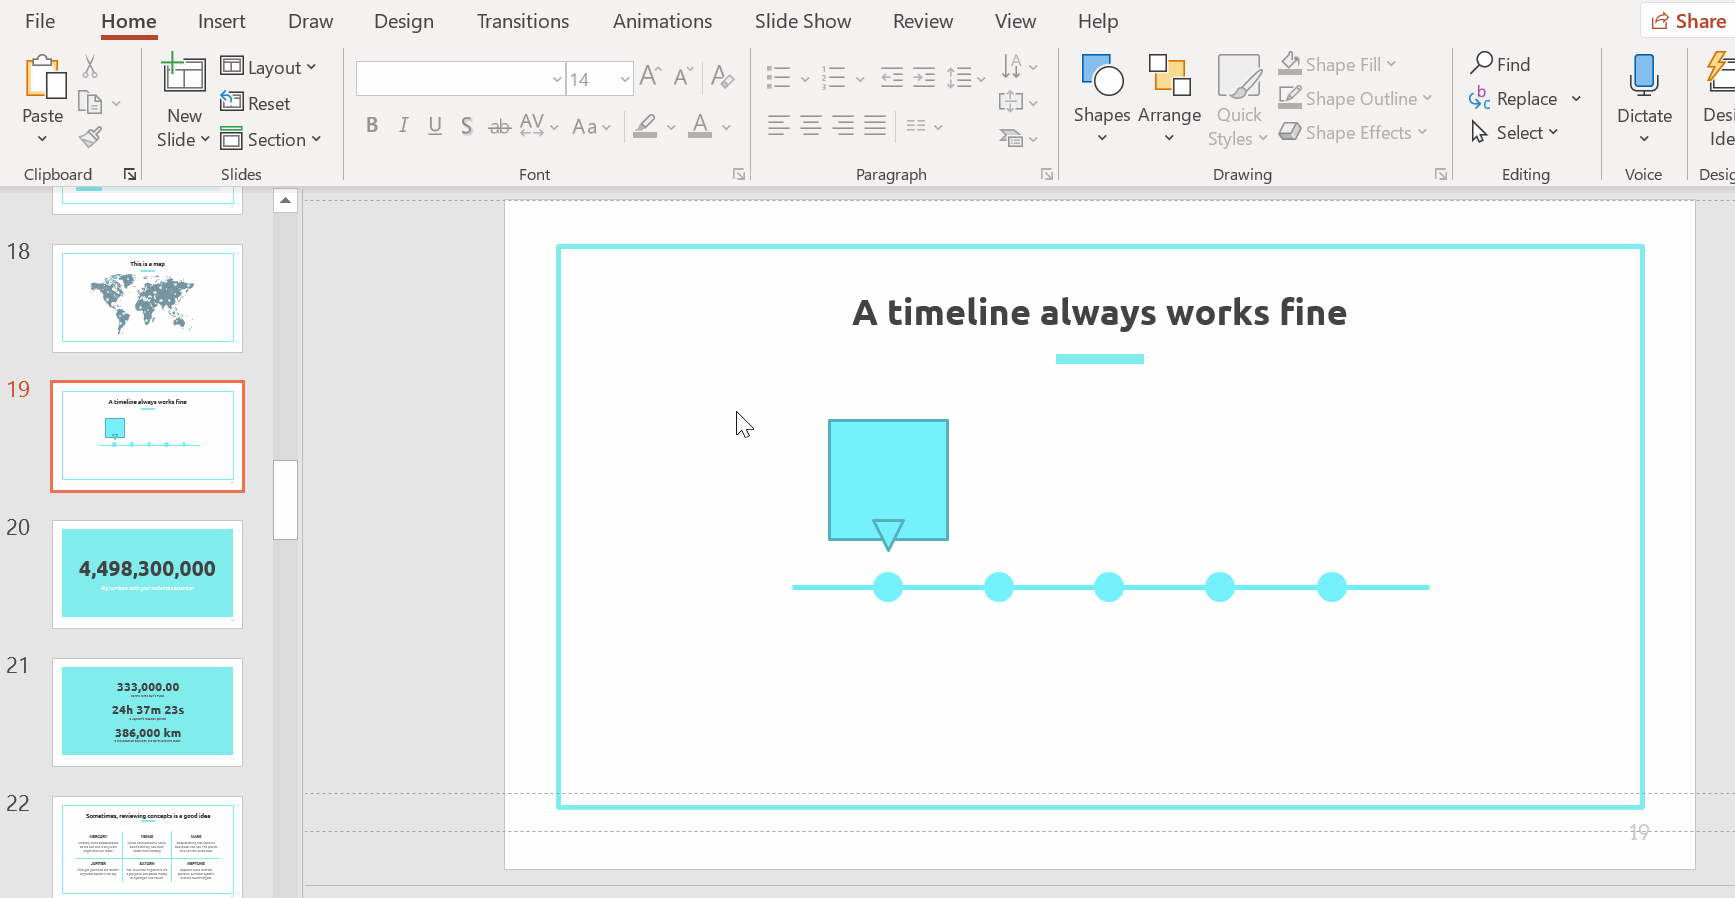Expand the Section dropdown menu
Screen dimensions: 1735x898
tap(272, 140)
